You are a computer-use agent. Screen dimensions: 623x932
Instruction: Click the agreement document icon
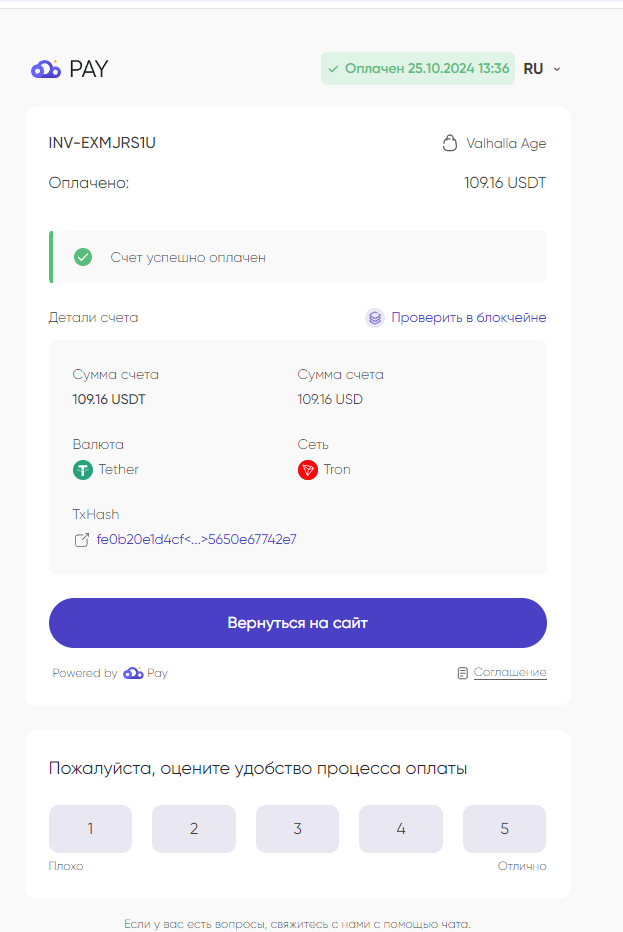point(462,673)
